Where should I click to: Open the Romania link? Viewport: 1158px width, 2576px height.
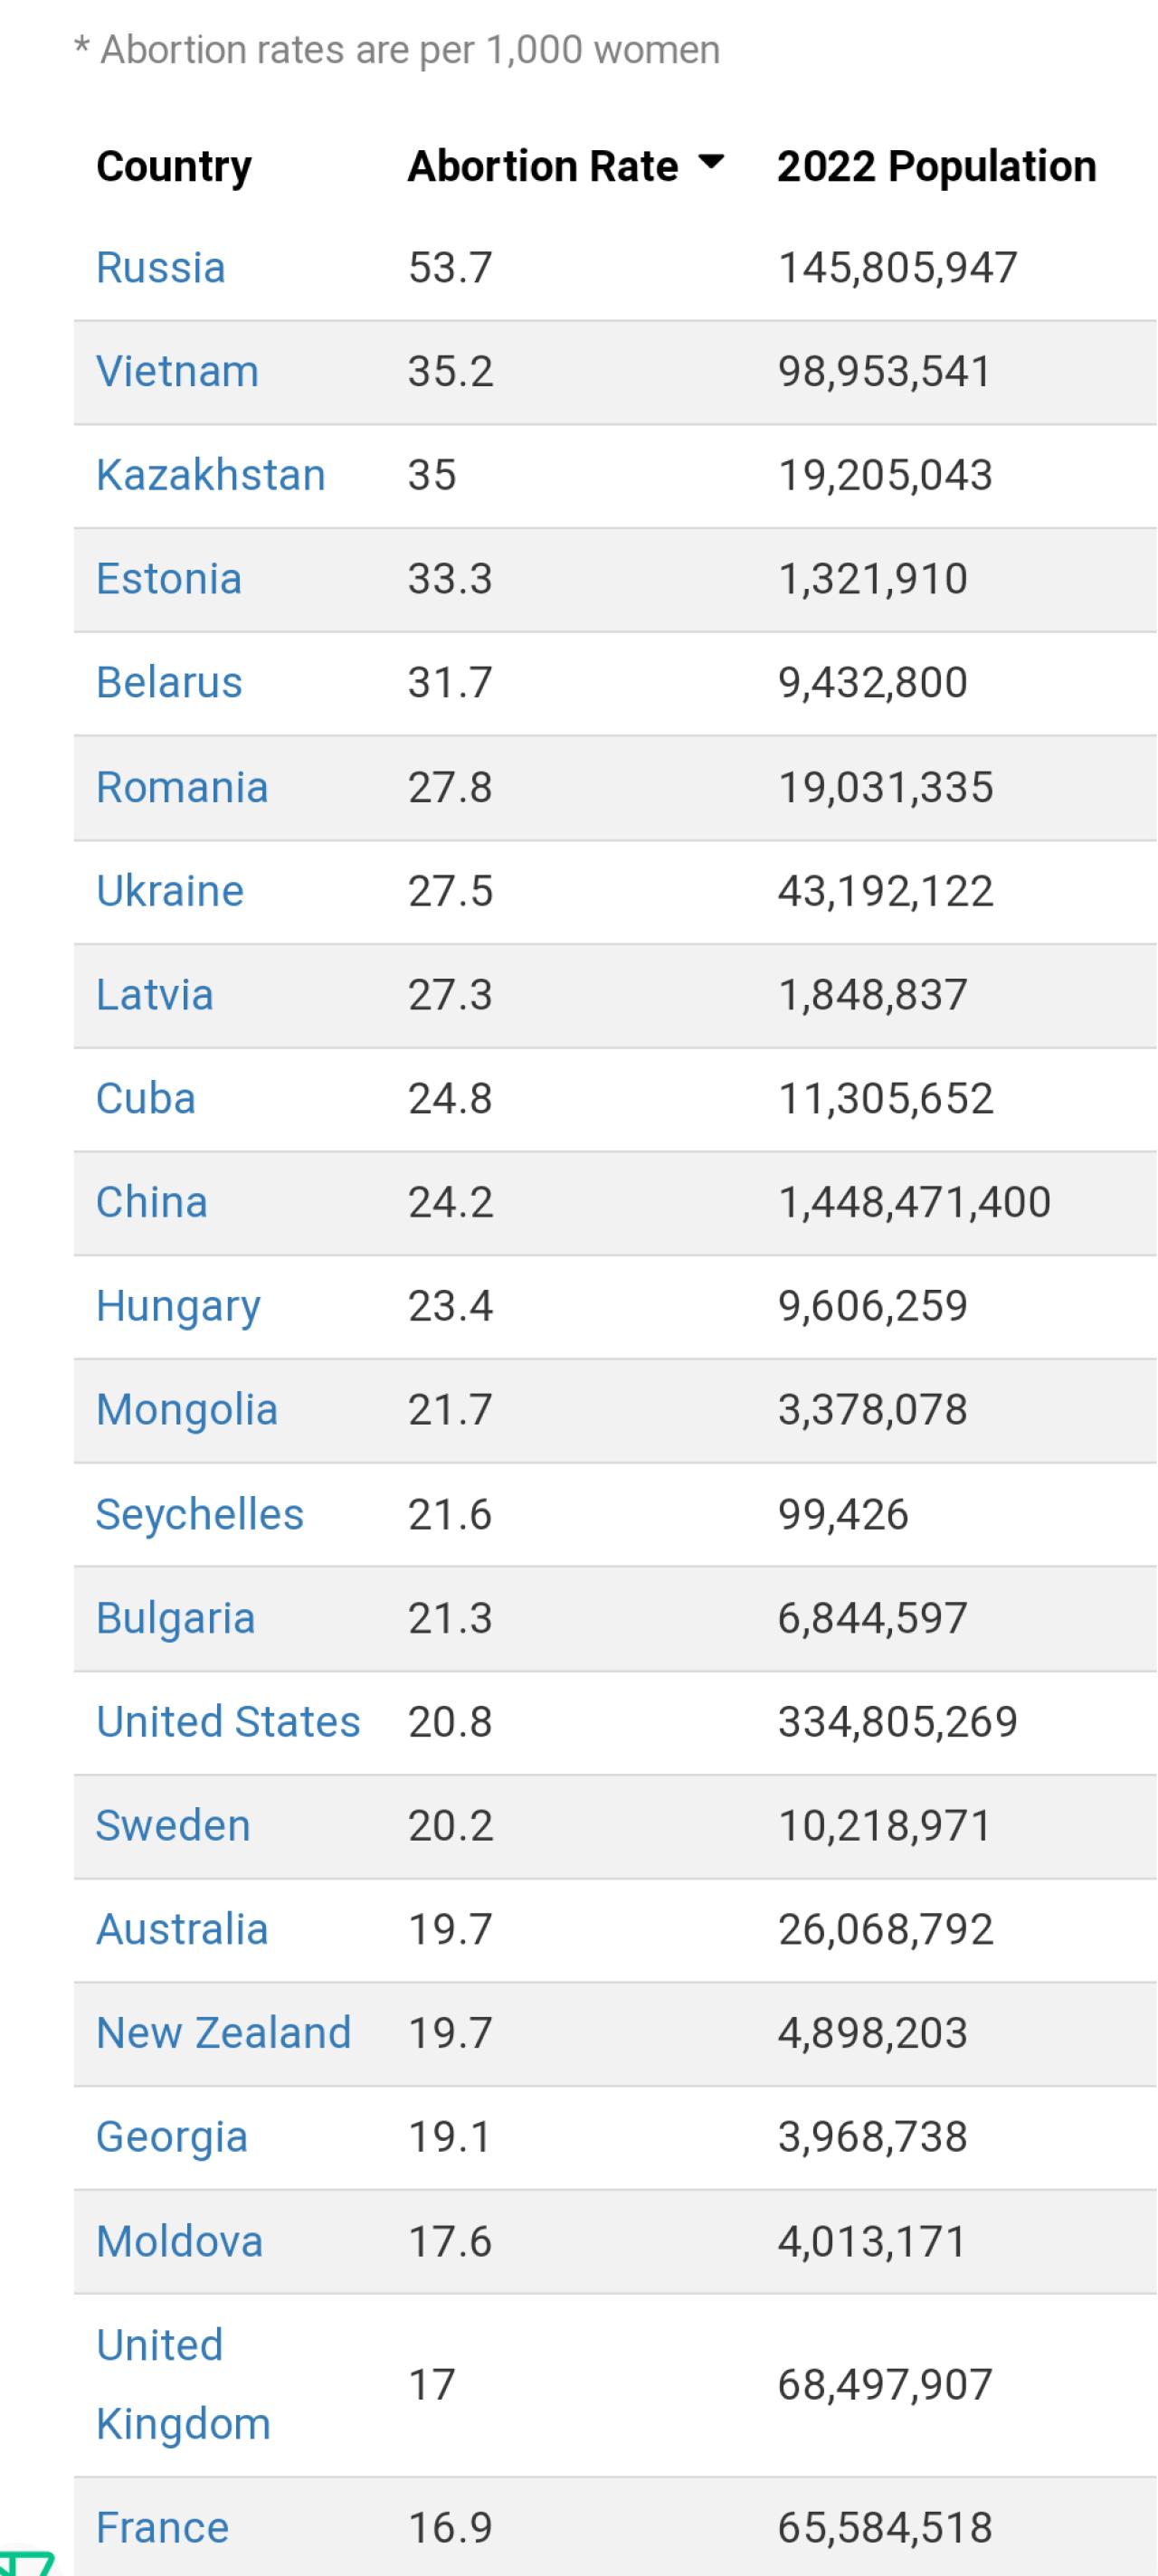click(182, 787)
